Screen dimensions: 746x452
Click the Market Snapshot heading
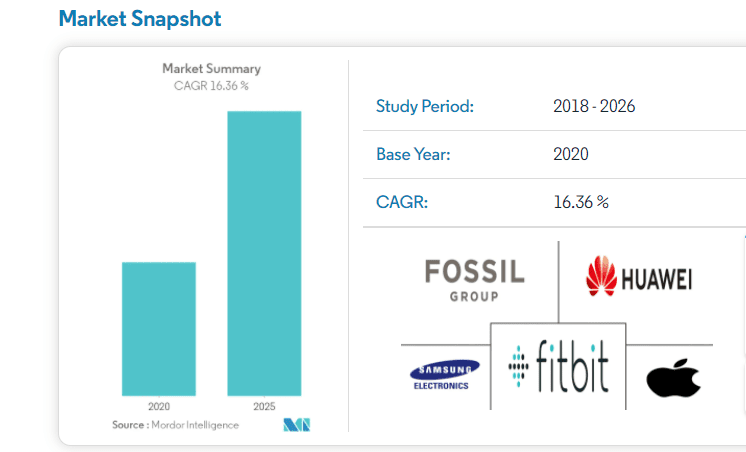(x=140, y=19)
